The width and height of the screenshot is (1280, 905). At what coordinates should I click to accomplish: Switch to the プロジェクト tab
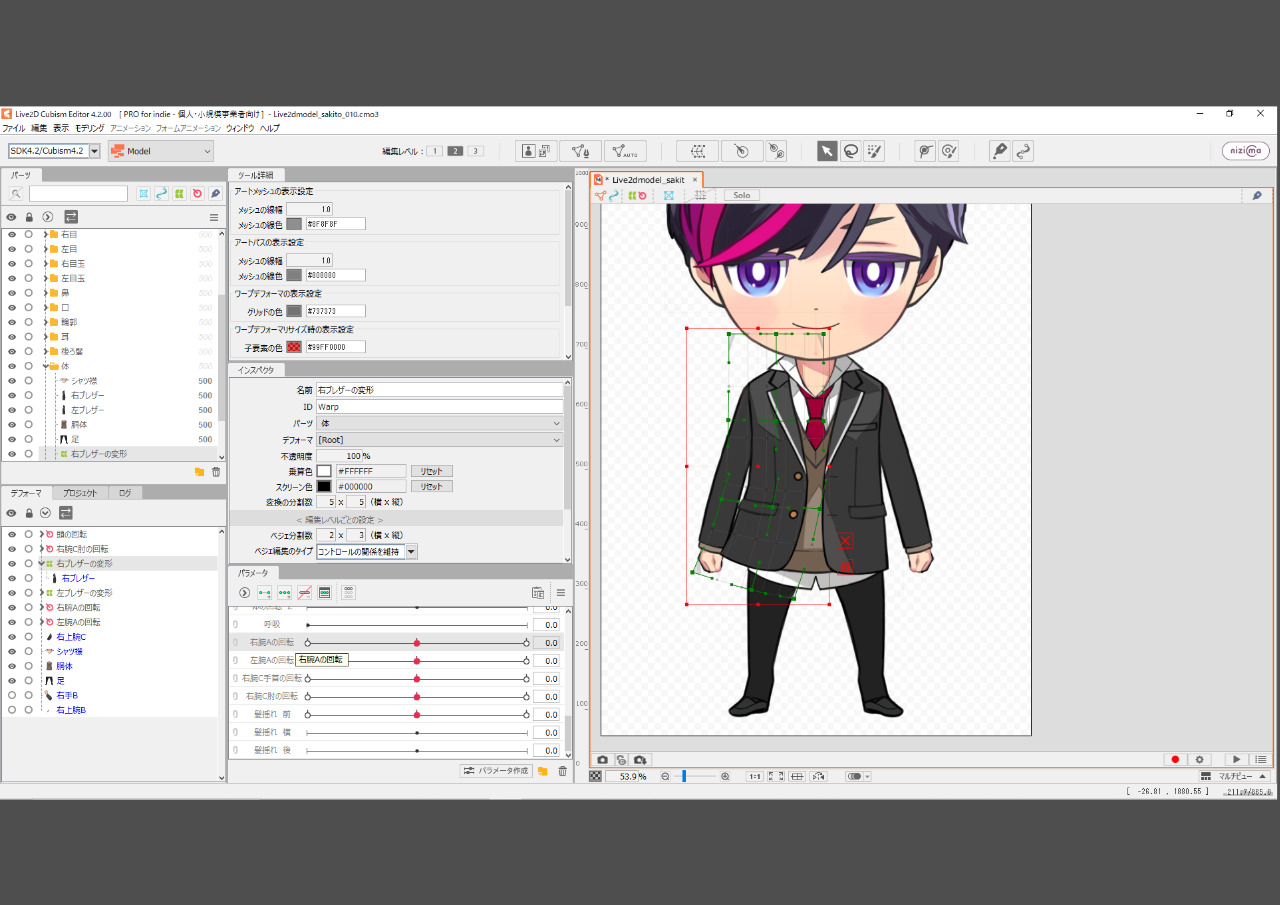click(x=79, y=493)
